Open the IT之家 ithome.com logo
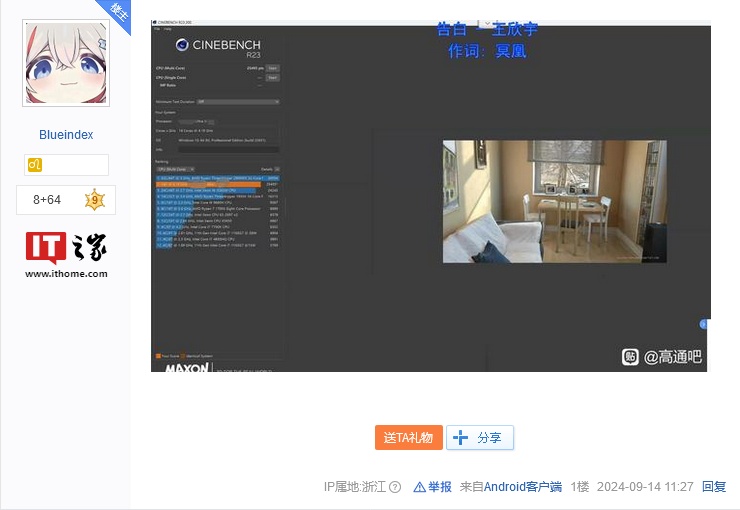 66,254
